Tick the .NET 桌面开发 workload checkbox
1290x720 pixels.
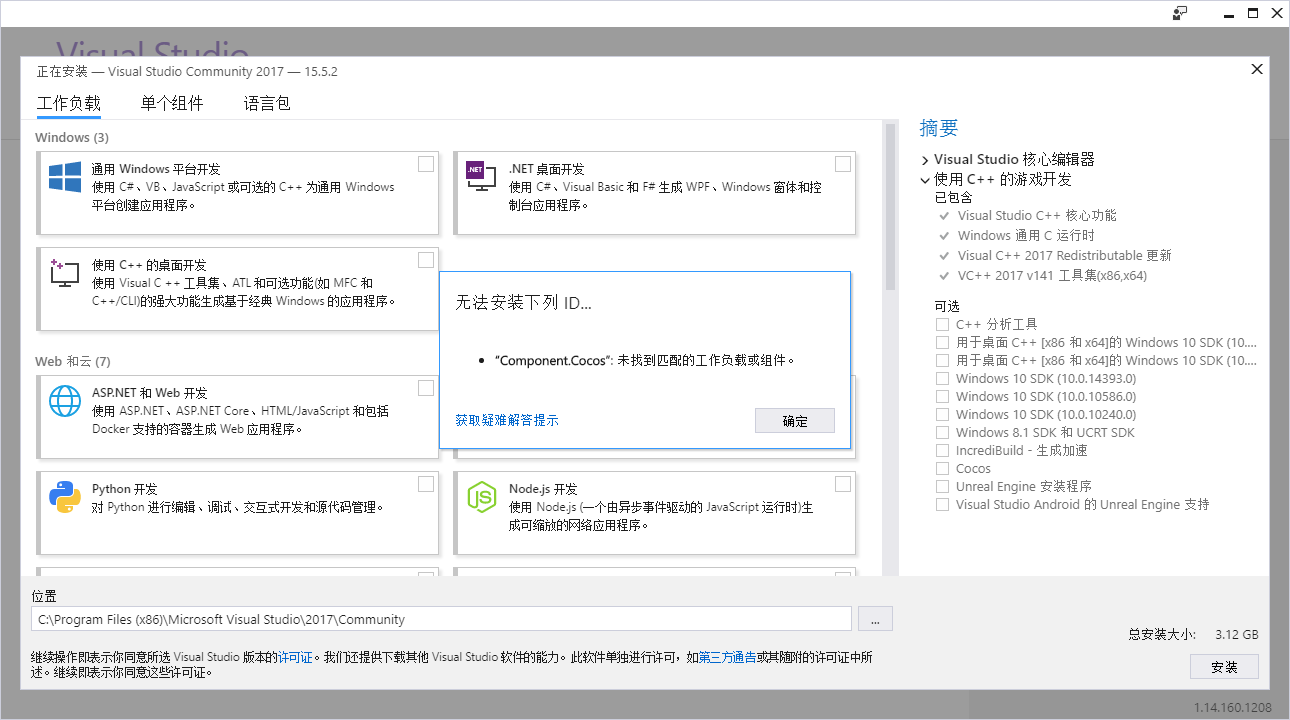(x=843, y=164)
